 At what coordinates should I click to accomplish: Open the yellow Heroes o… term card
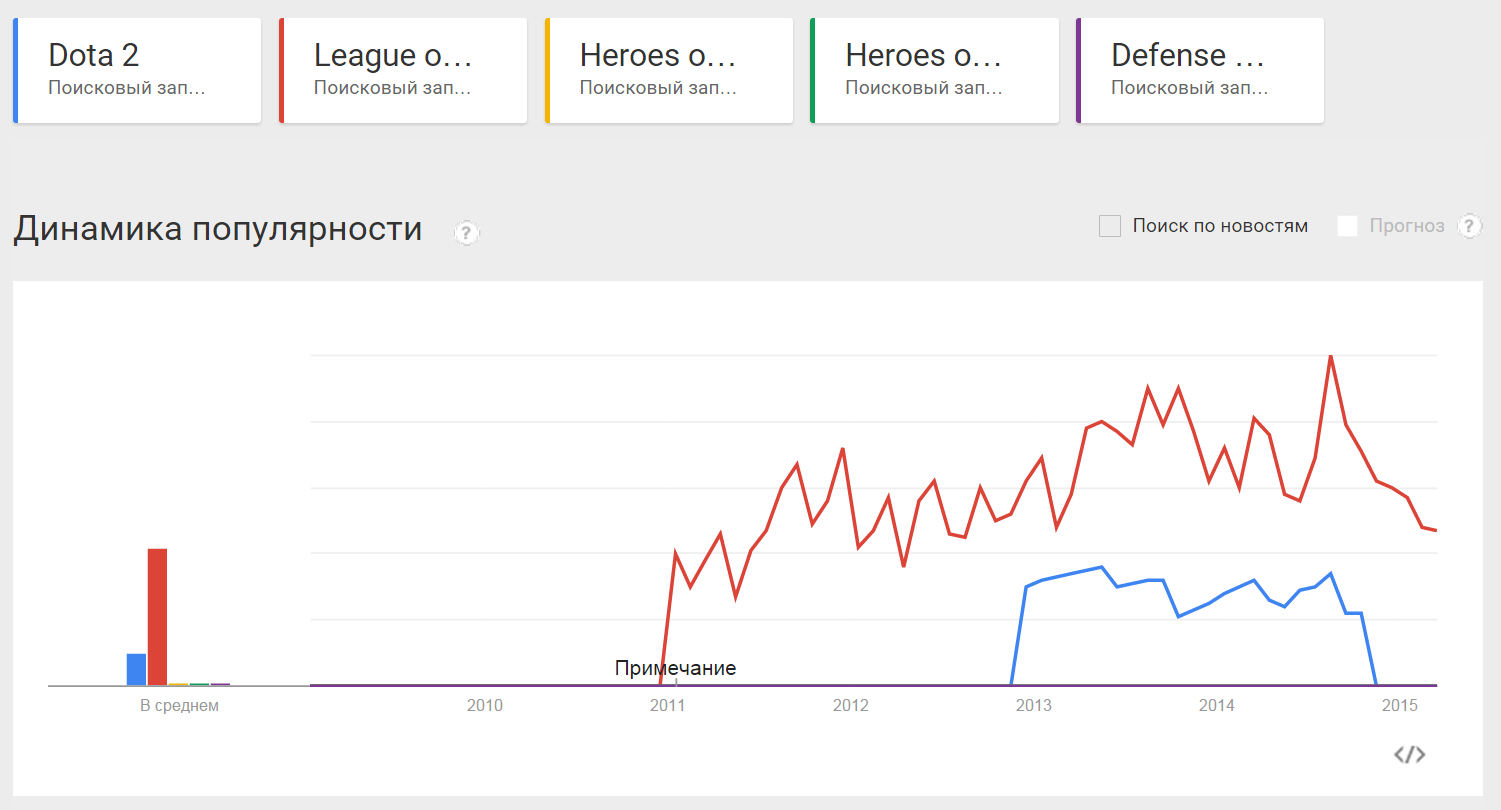pos(669,71)
